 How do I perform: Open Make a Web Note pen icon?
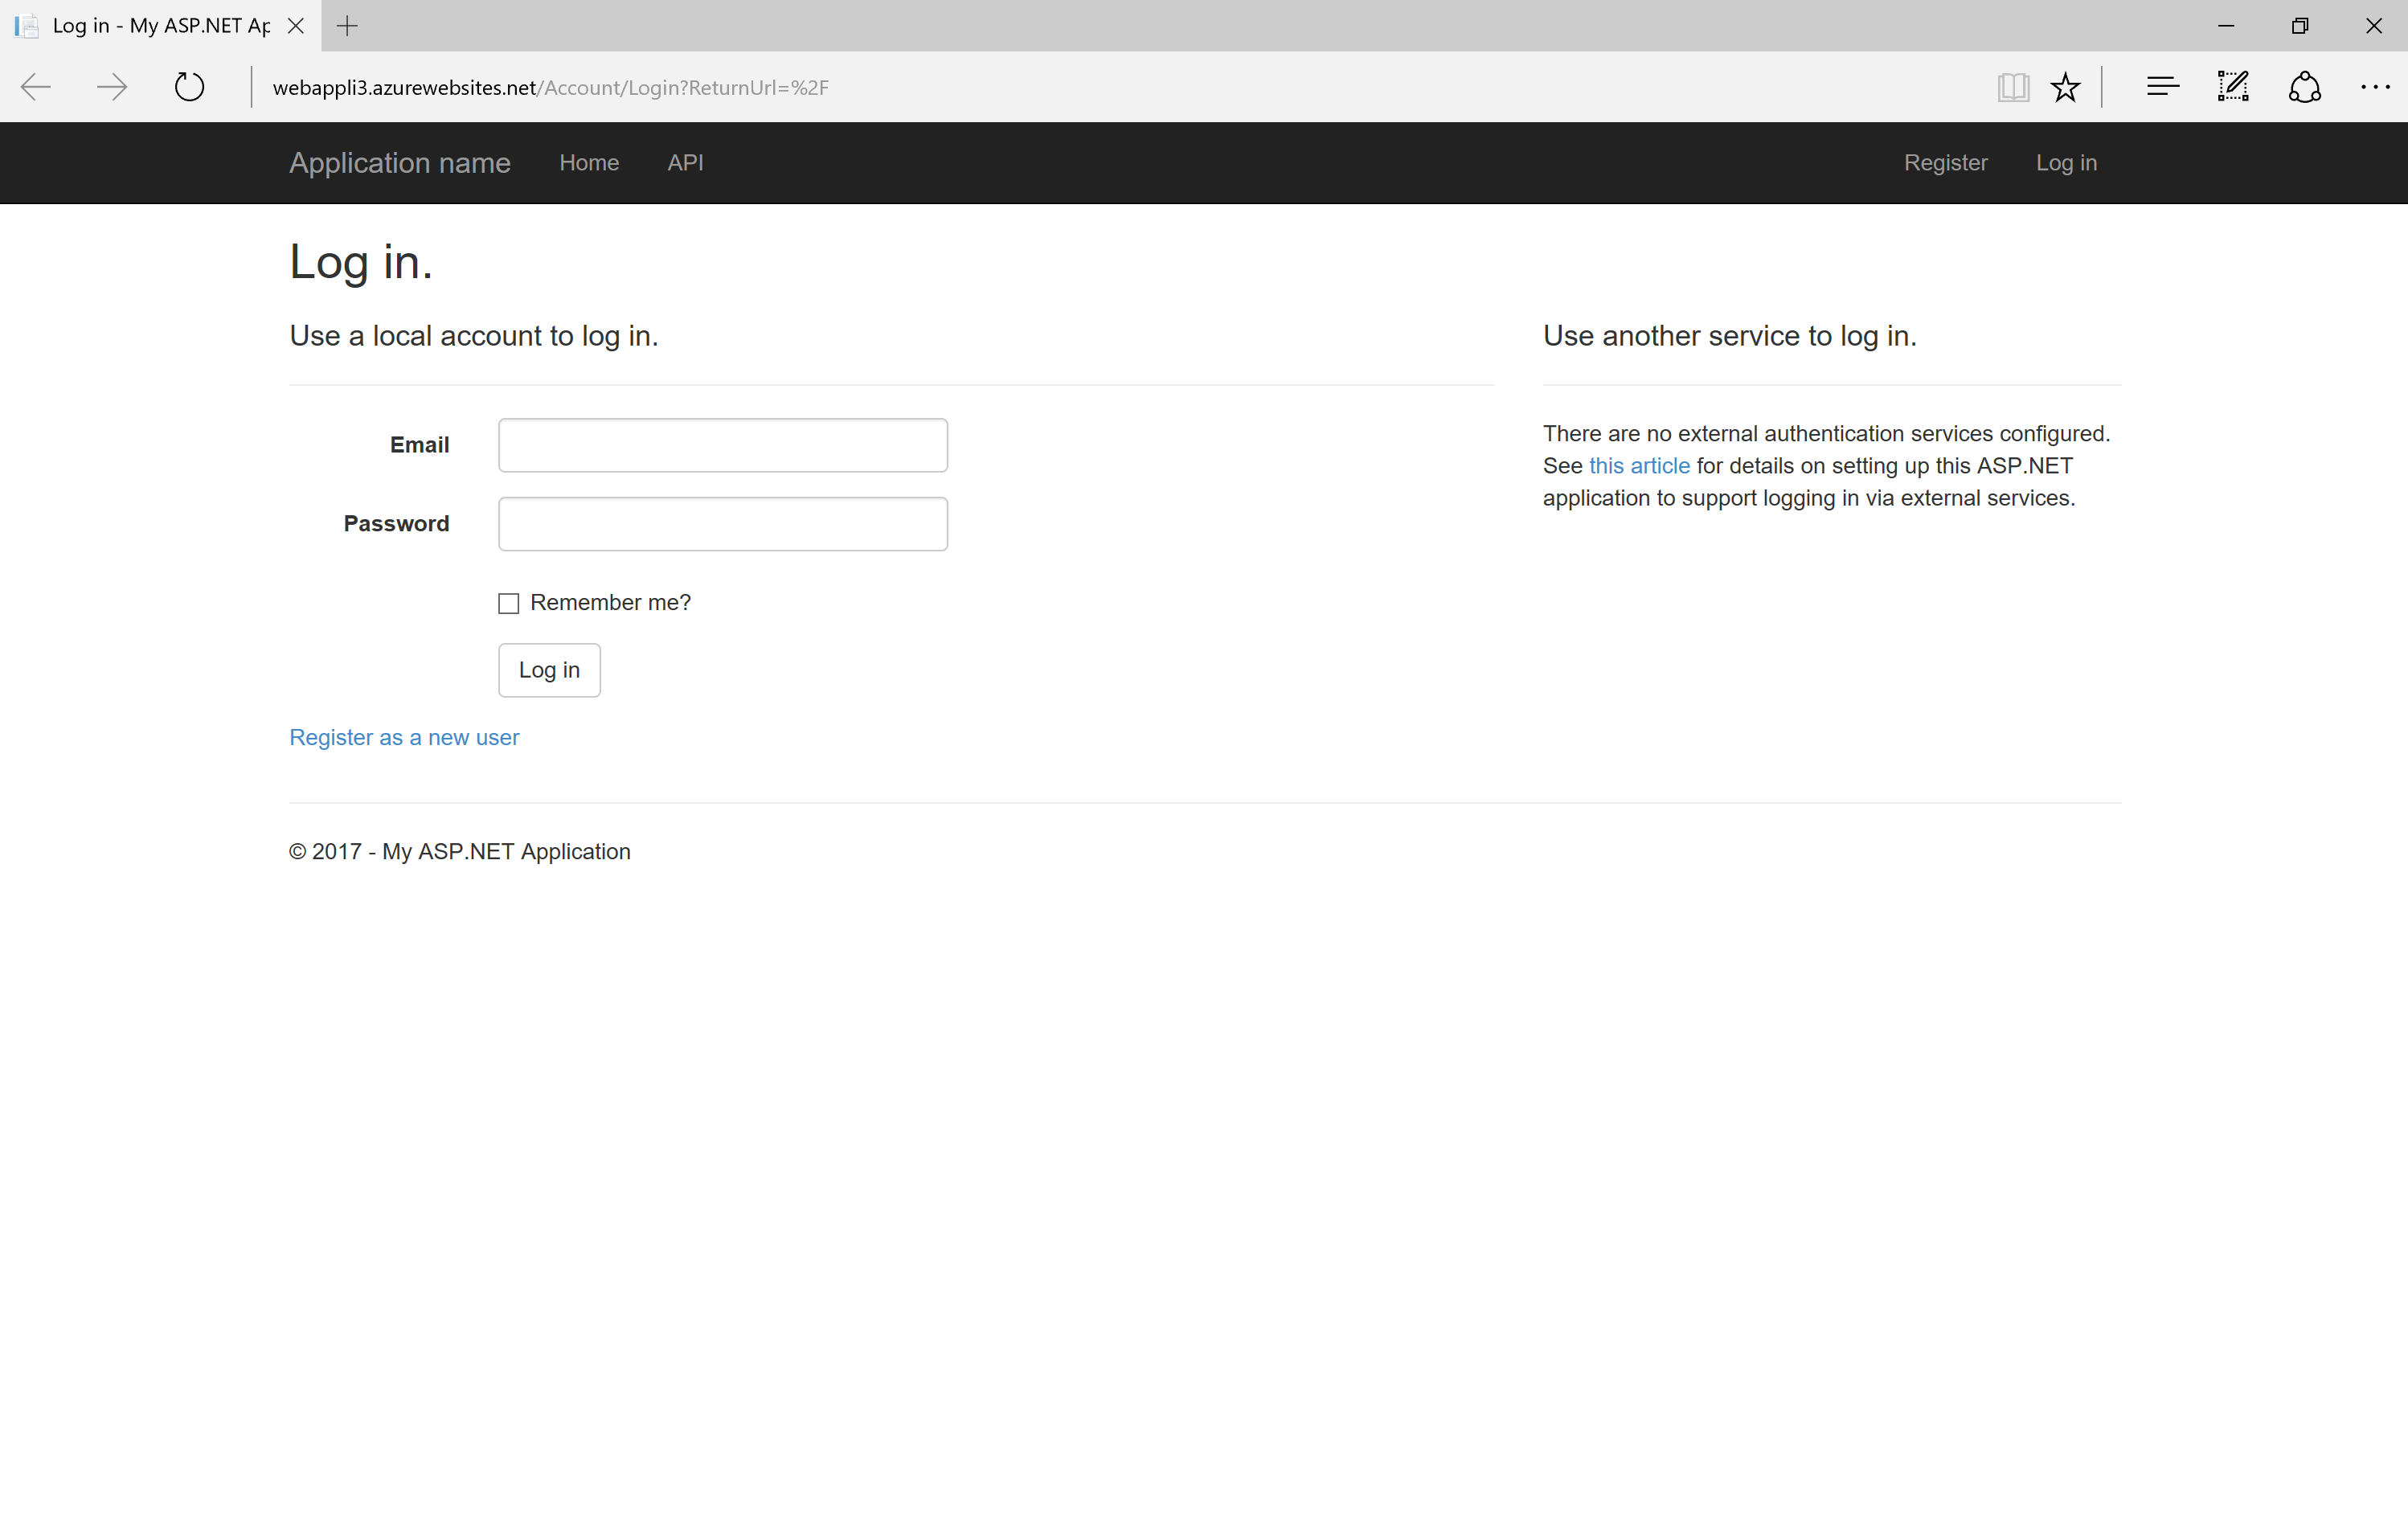point(2233,87)
